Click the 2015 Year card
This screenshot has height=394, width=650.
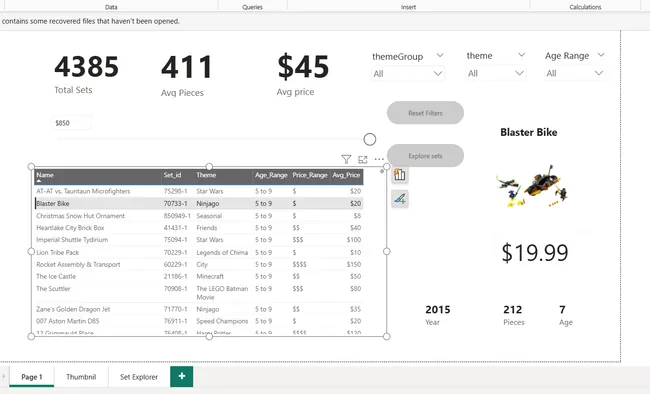pos(438,315)
